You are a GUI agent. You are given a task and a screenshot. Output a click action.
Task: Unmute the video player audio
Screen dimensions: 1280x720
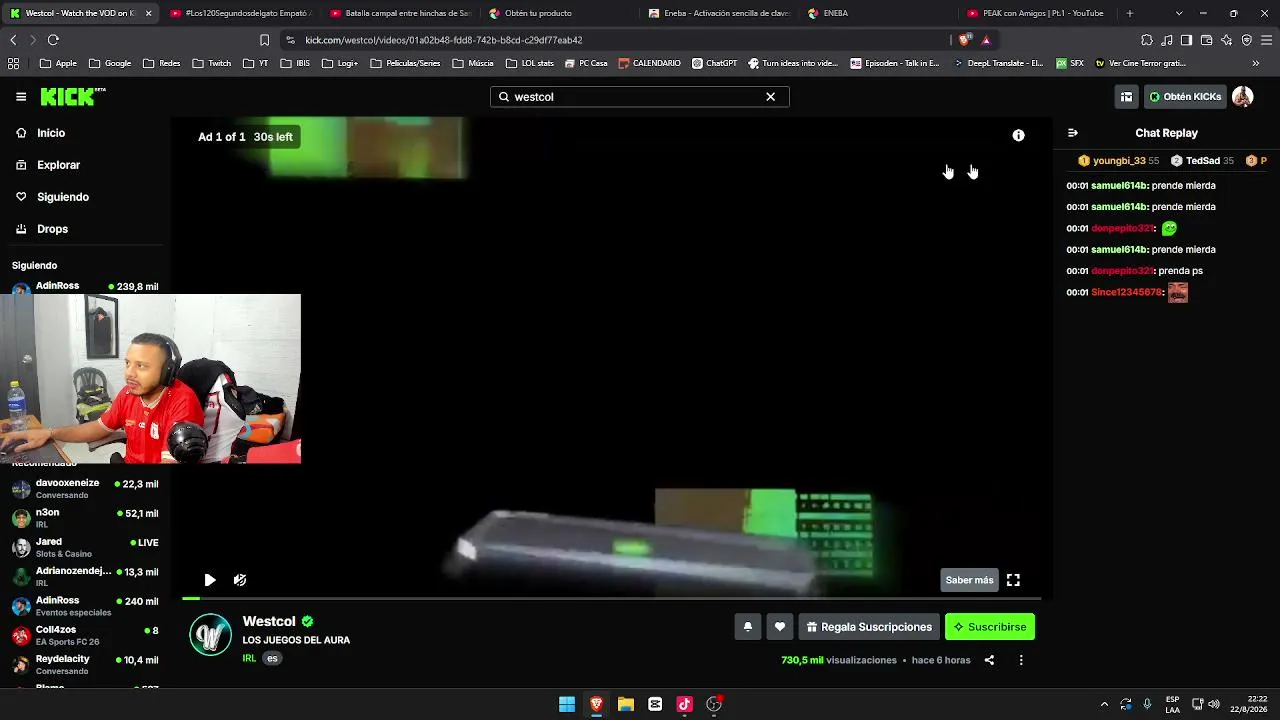point(240,580)
